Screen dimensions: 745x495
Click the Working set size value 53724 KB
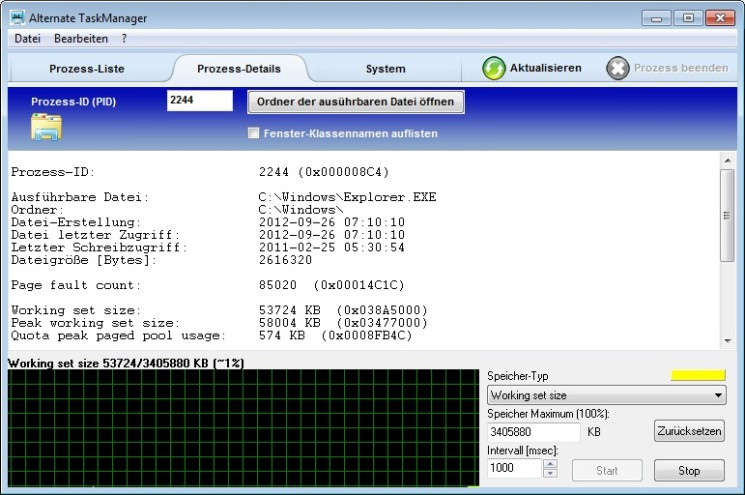(x=289, y=310)
